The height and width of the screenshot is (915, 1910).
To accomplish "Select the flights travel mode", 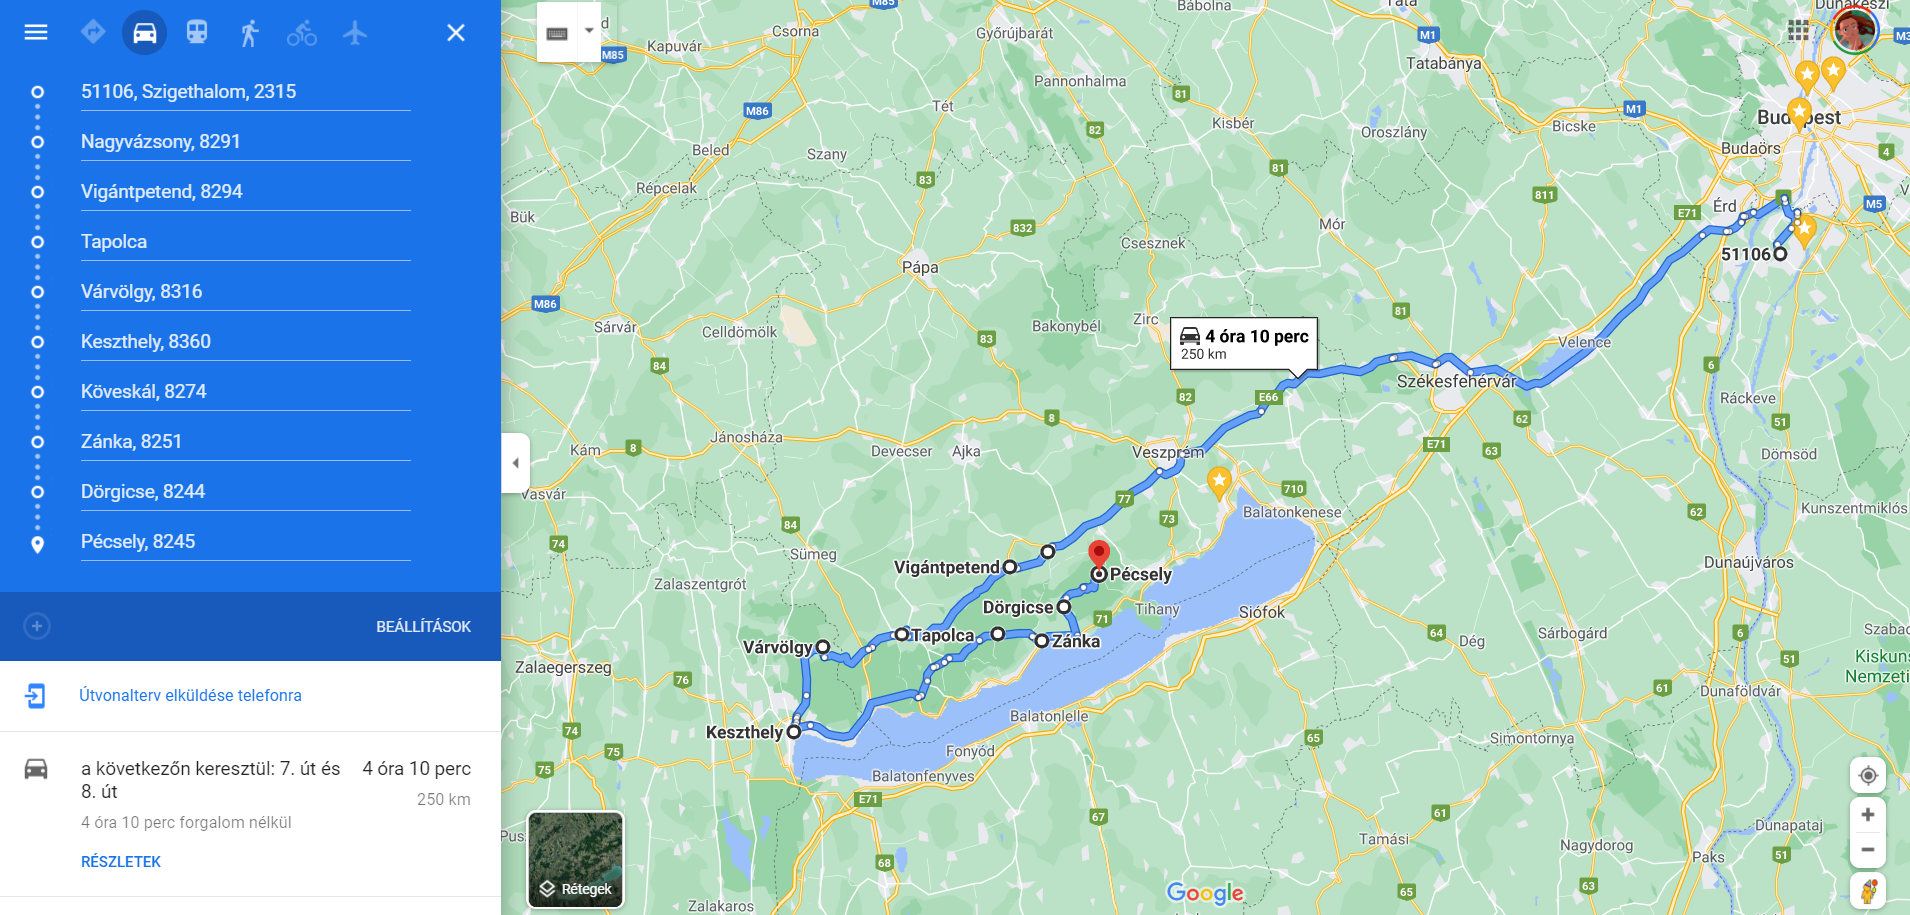I will [355, 32].
